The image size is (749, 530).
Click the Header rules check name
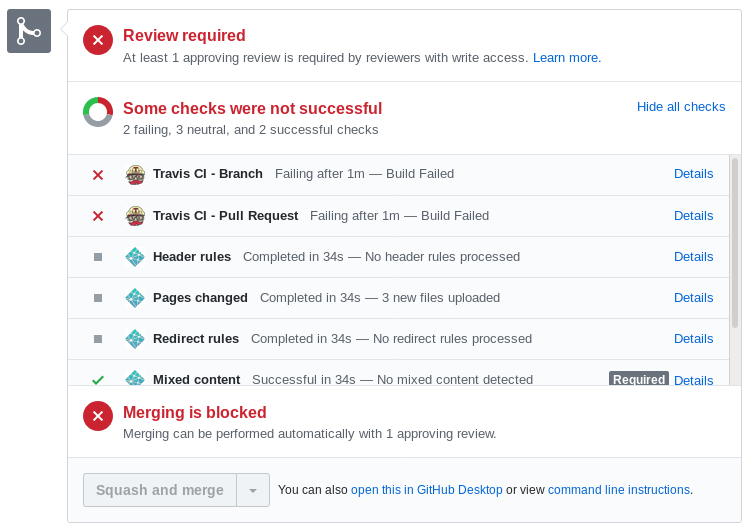pyautogui.click(x=192, y=257)
